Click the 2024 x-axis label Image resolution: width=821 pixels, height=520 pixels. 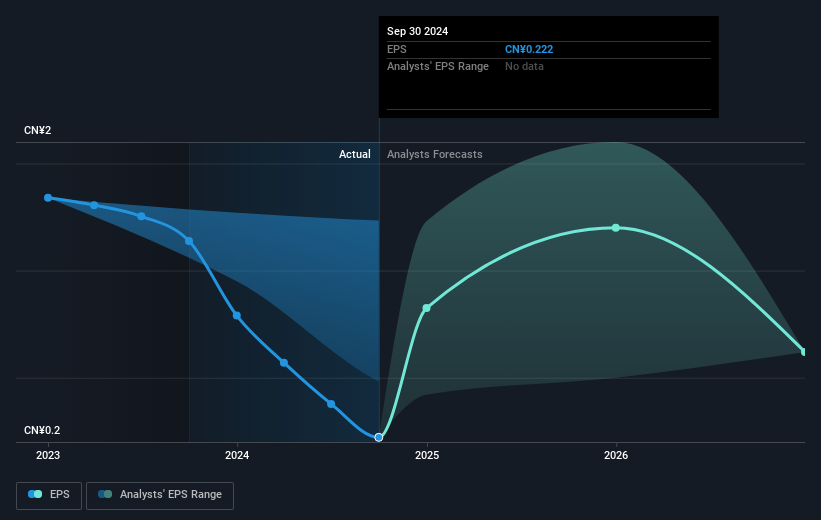point(237,456)
